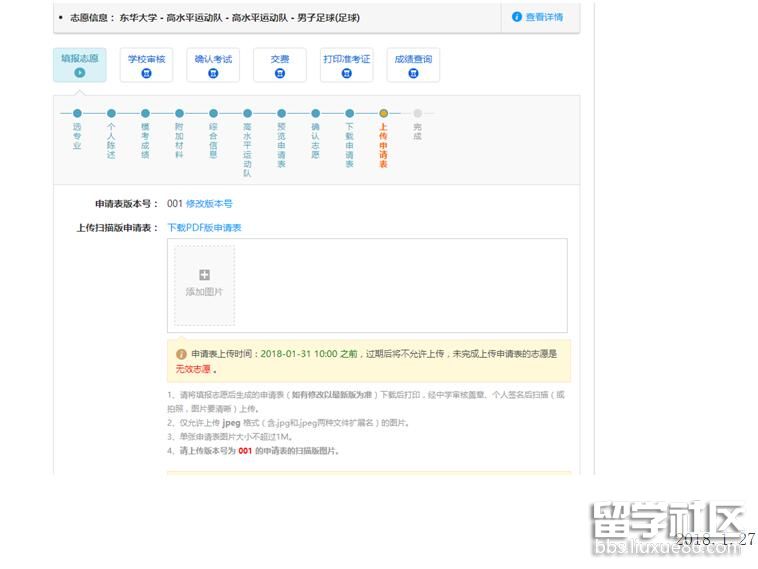Go to the 交费 payment tab
Screen dimensions: 758x569
click(x=280, y=64)
